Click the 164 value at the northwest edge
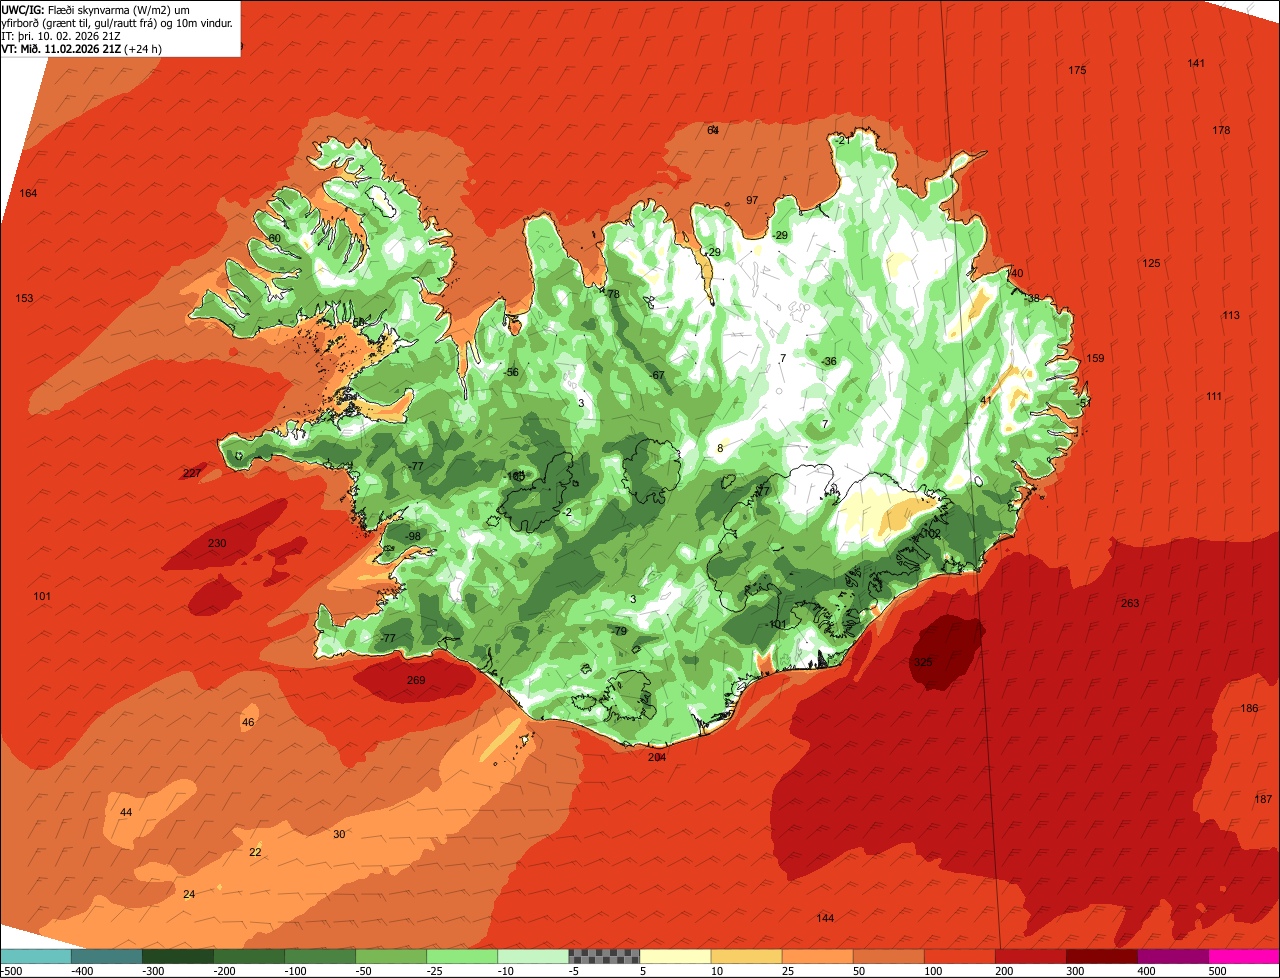Screen dimensions: 1280x978 pos(28,194)
